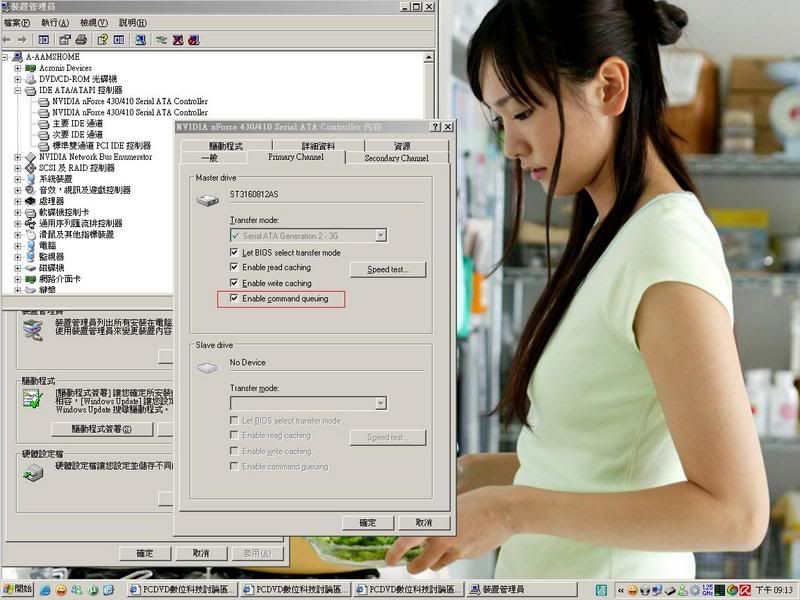Click the Print toolbar icon in Device Manager
The image size is (800, 600).
(x=82, y=40)
